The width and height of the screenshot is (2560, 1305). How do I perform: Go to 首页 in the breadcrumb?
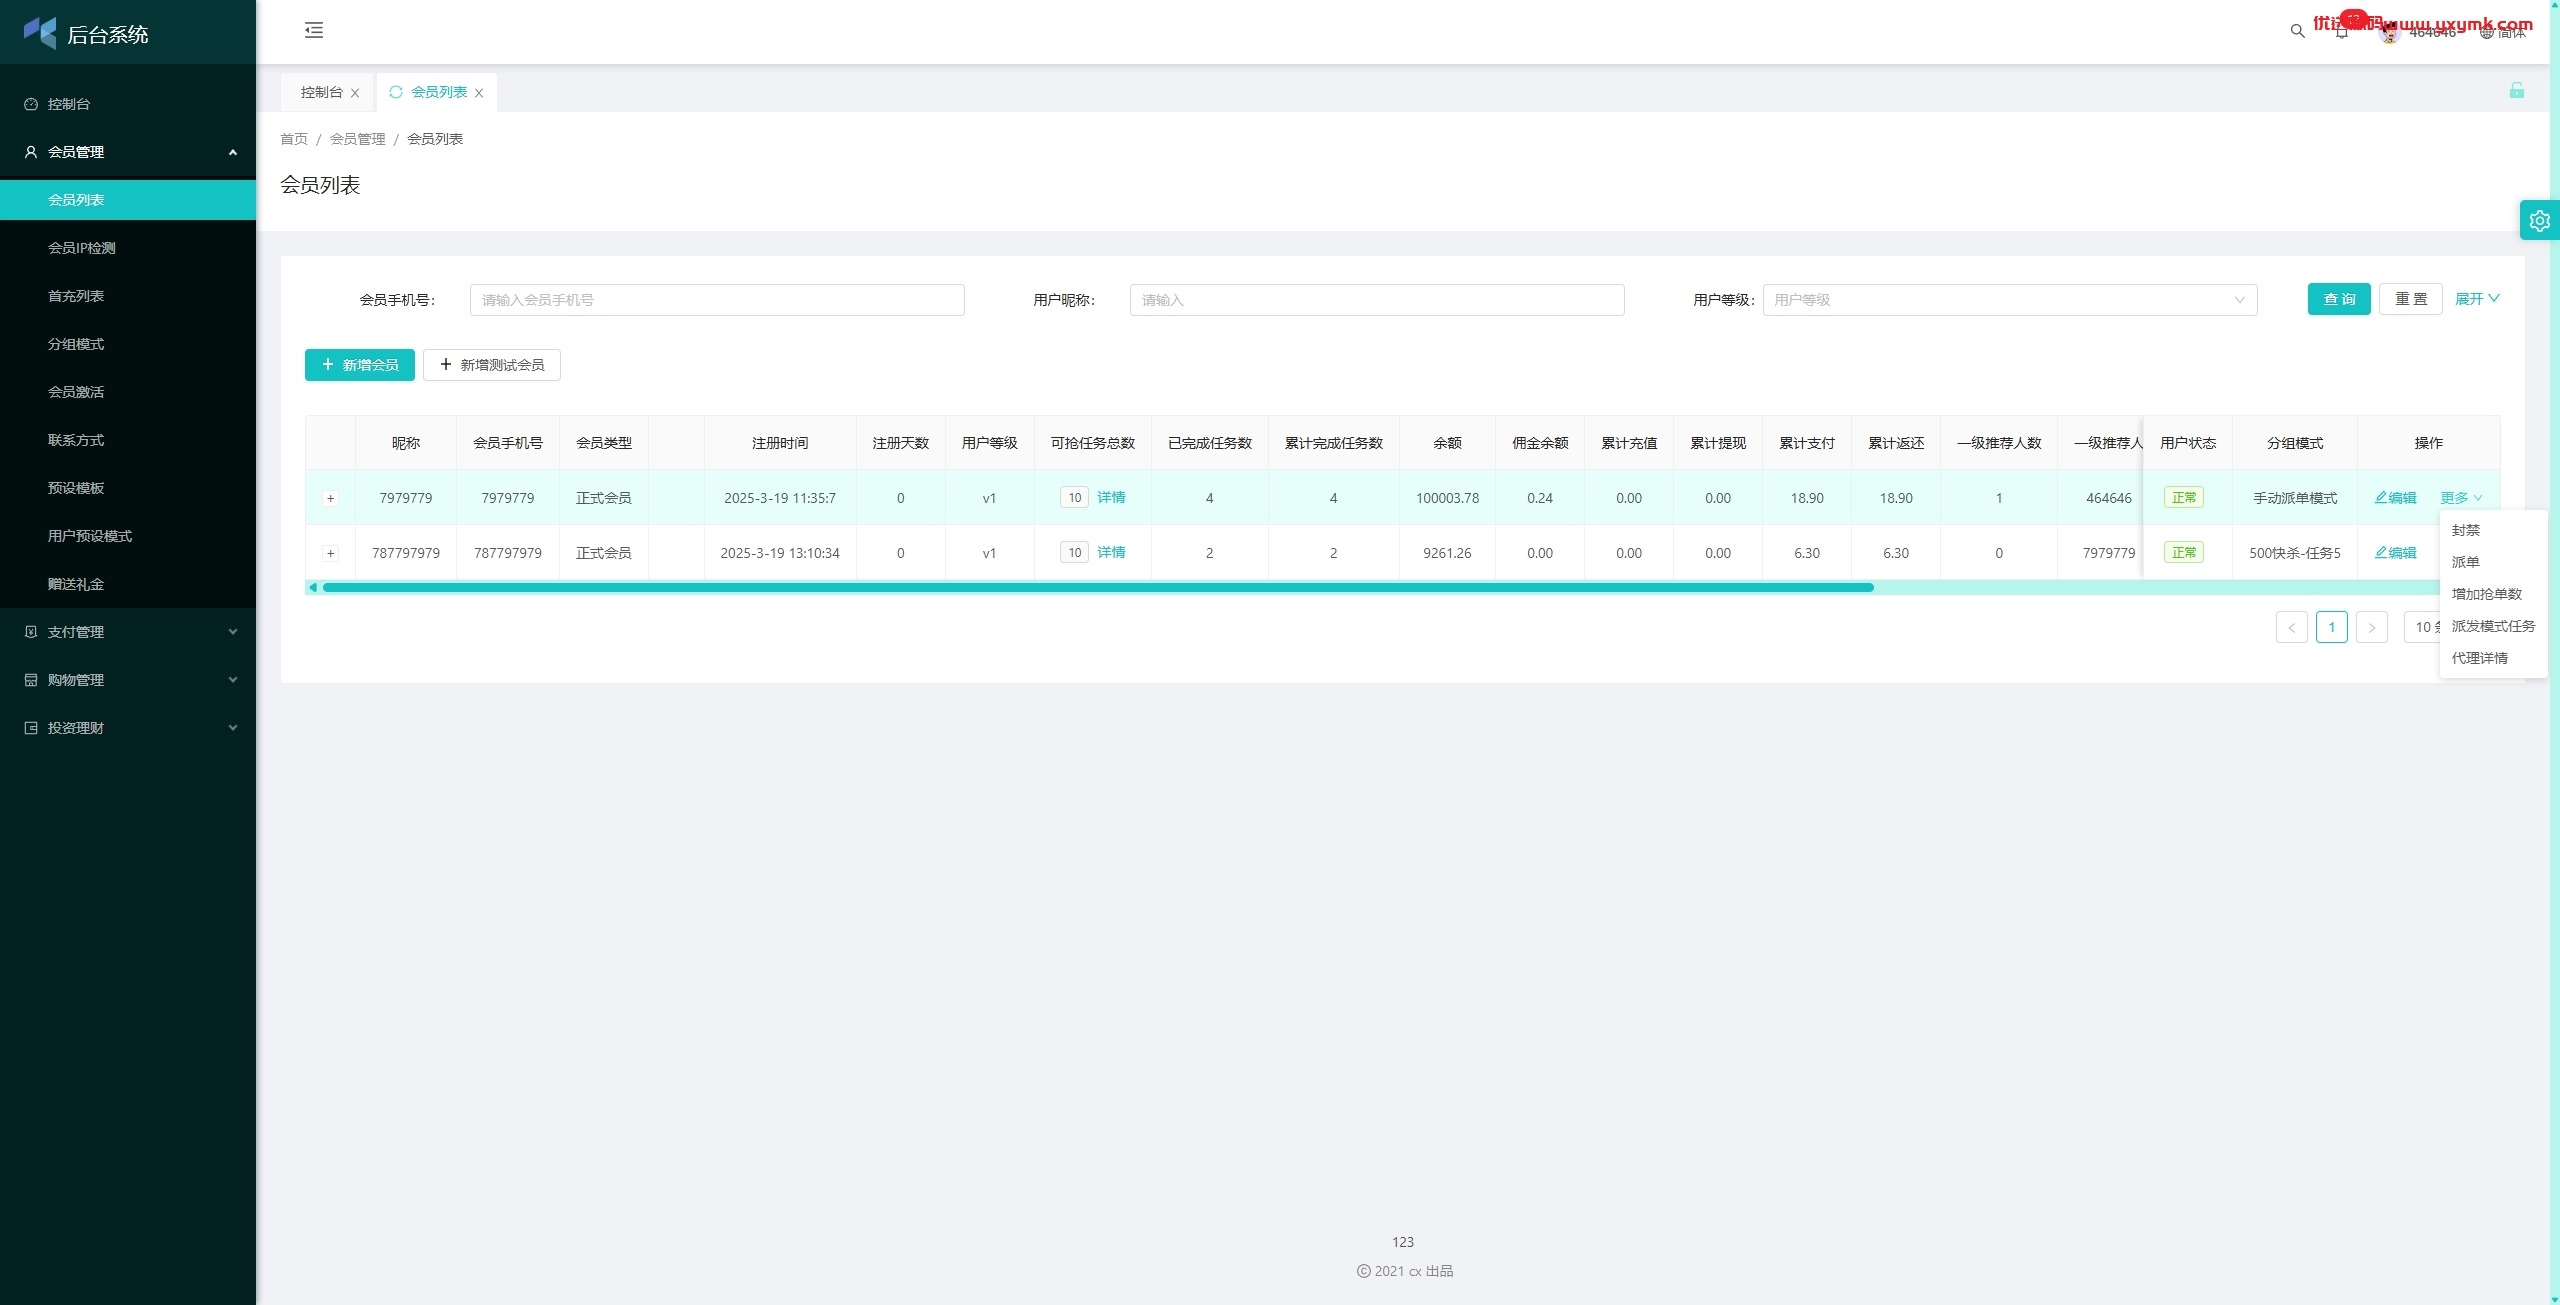[x=294, y=139]
